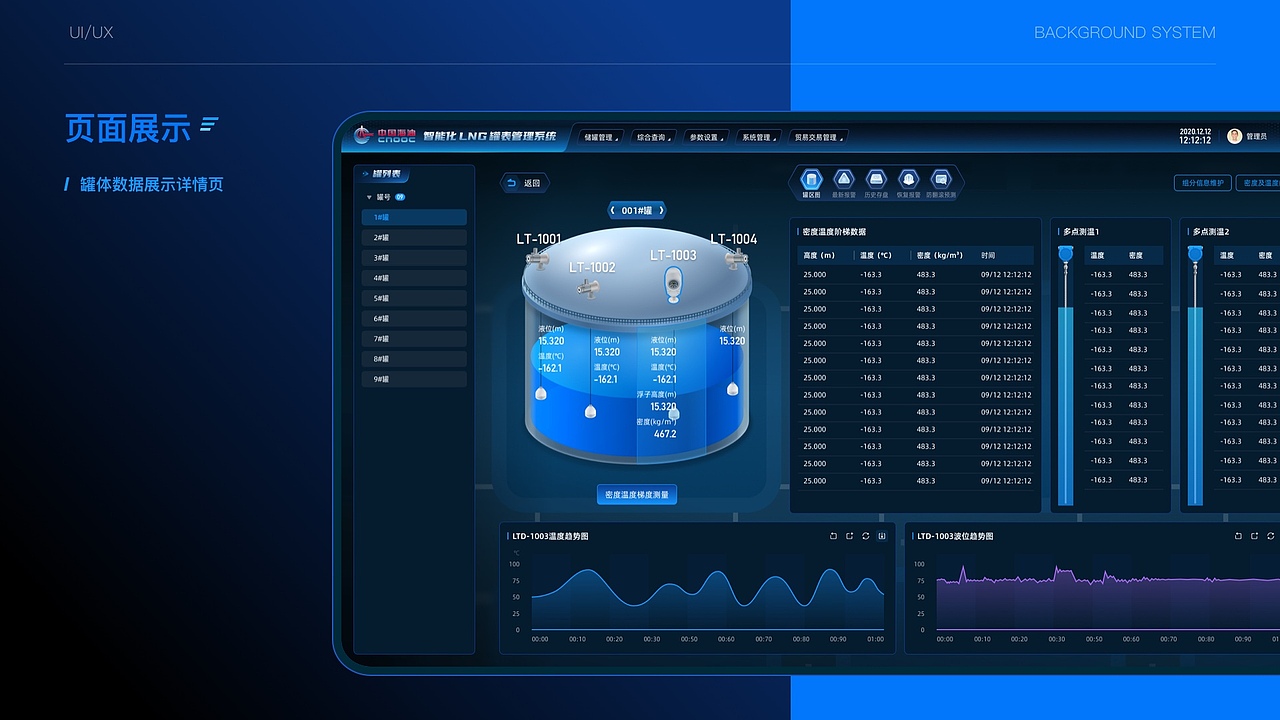
Task: Open the 综合查询 menu
Action: 653,137
